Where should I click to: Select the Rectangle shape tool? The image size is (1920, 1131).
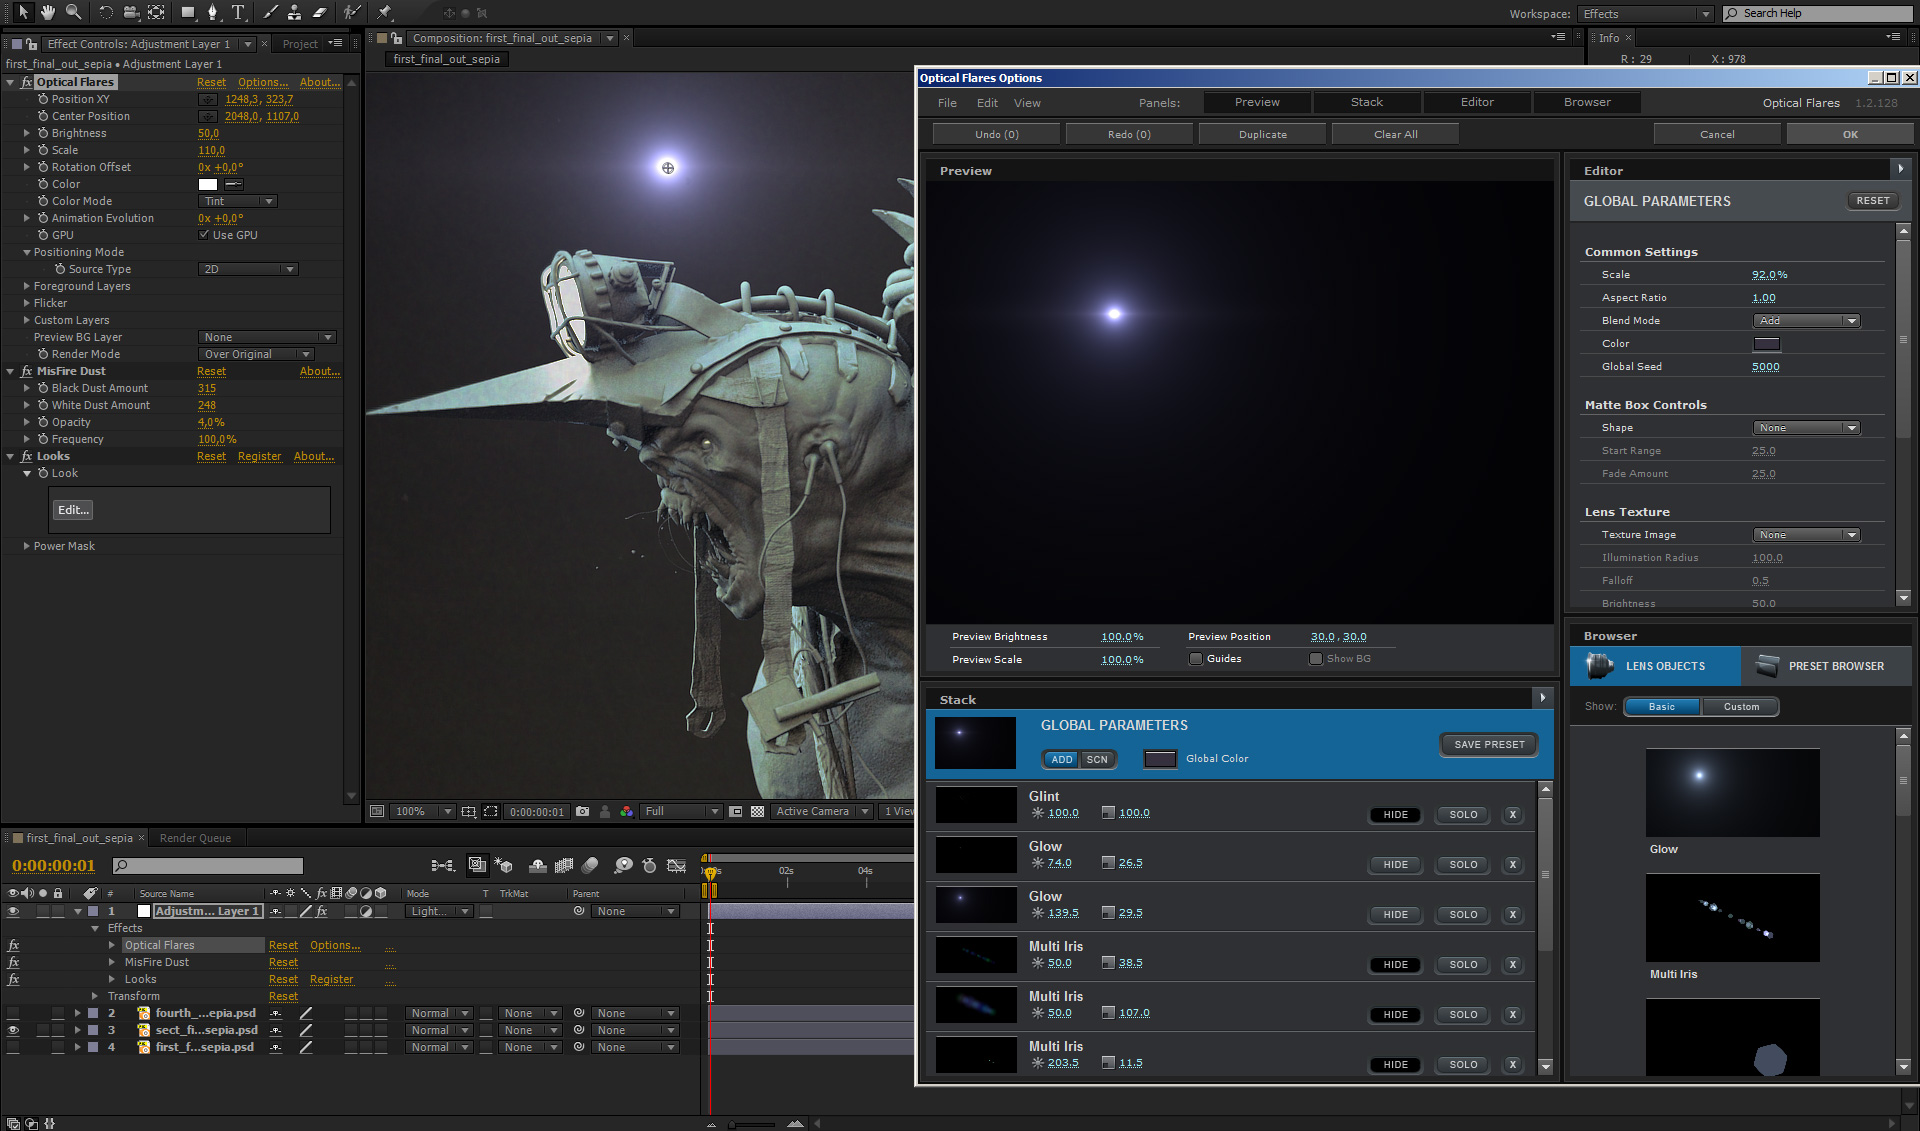pos(188,12)
